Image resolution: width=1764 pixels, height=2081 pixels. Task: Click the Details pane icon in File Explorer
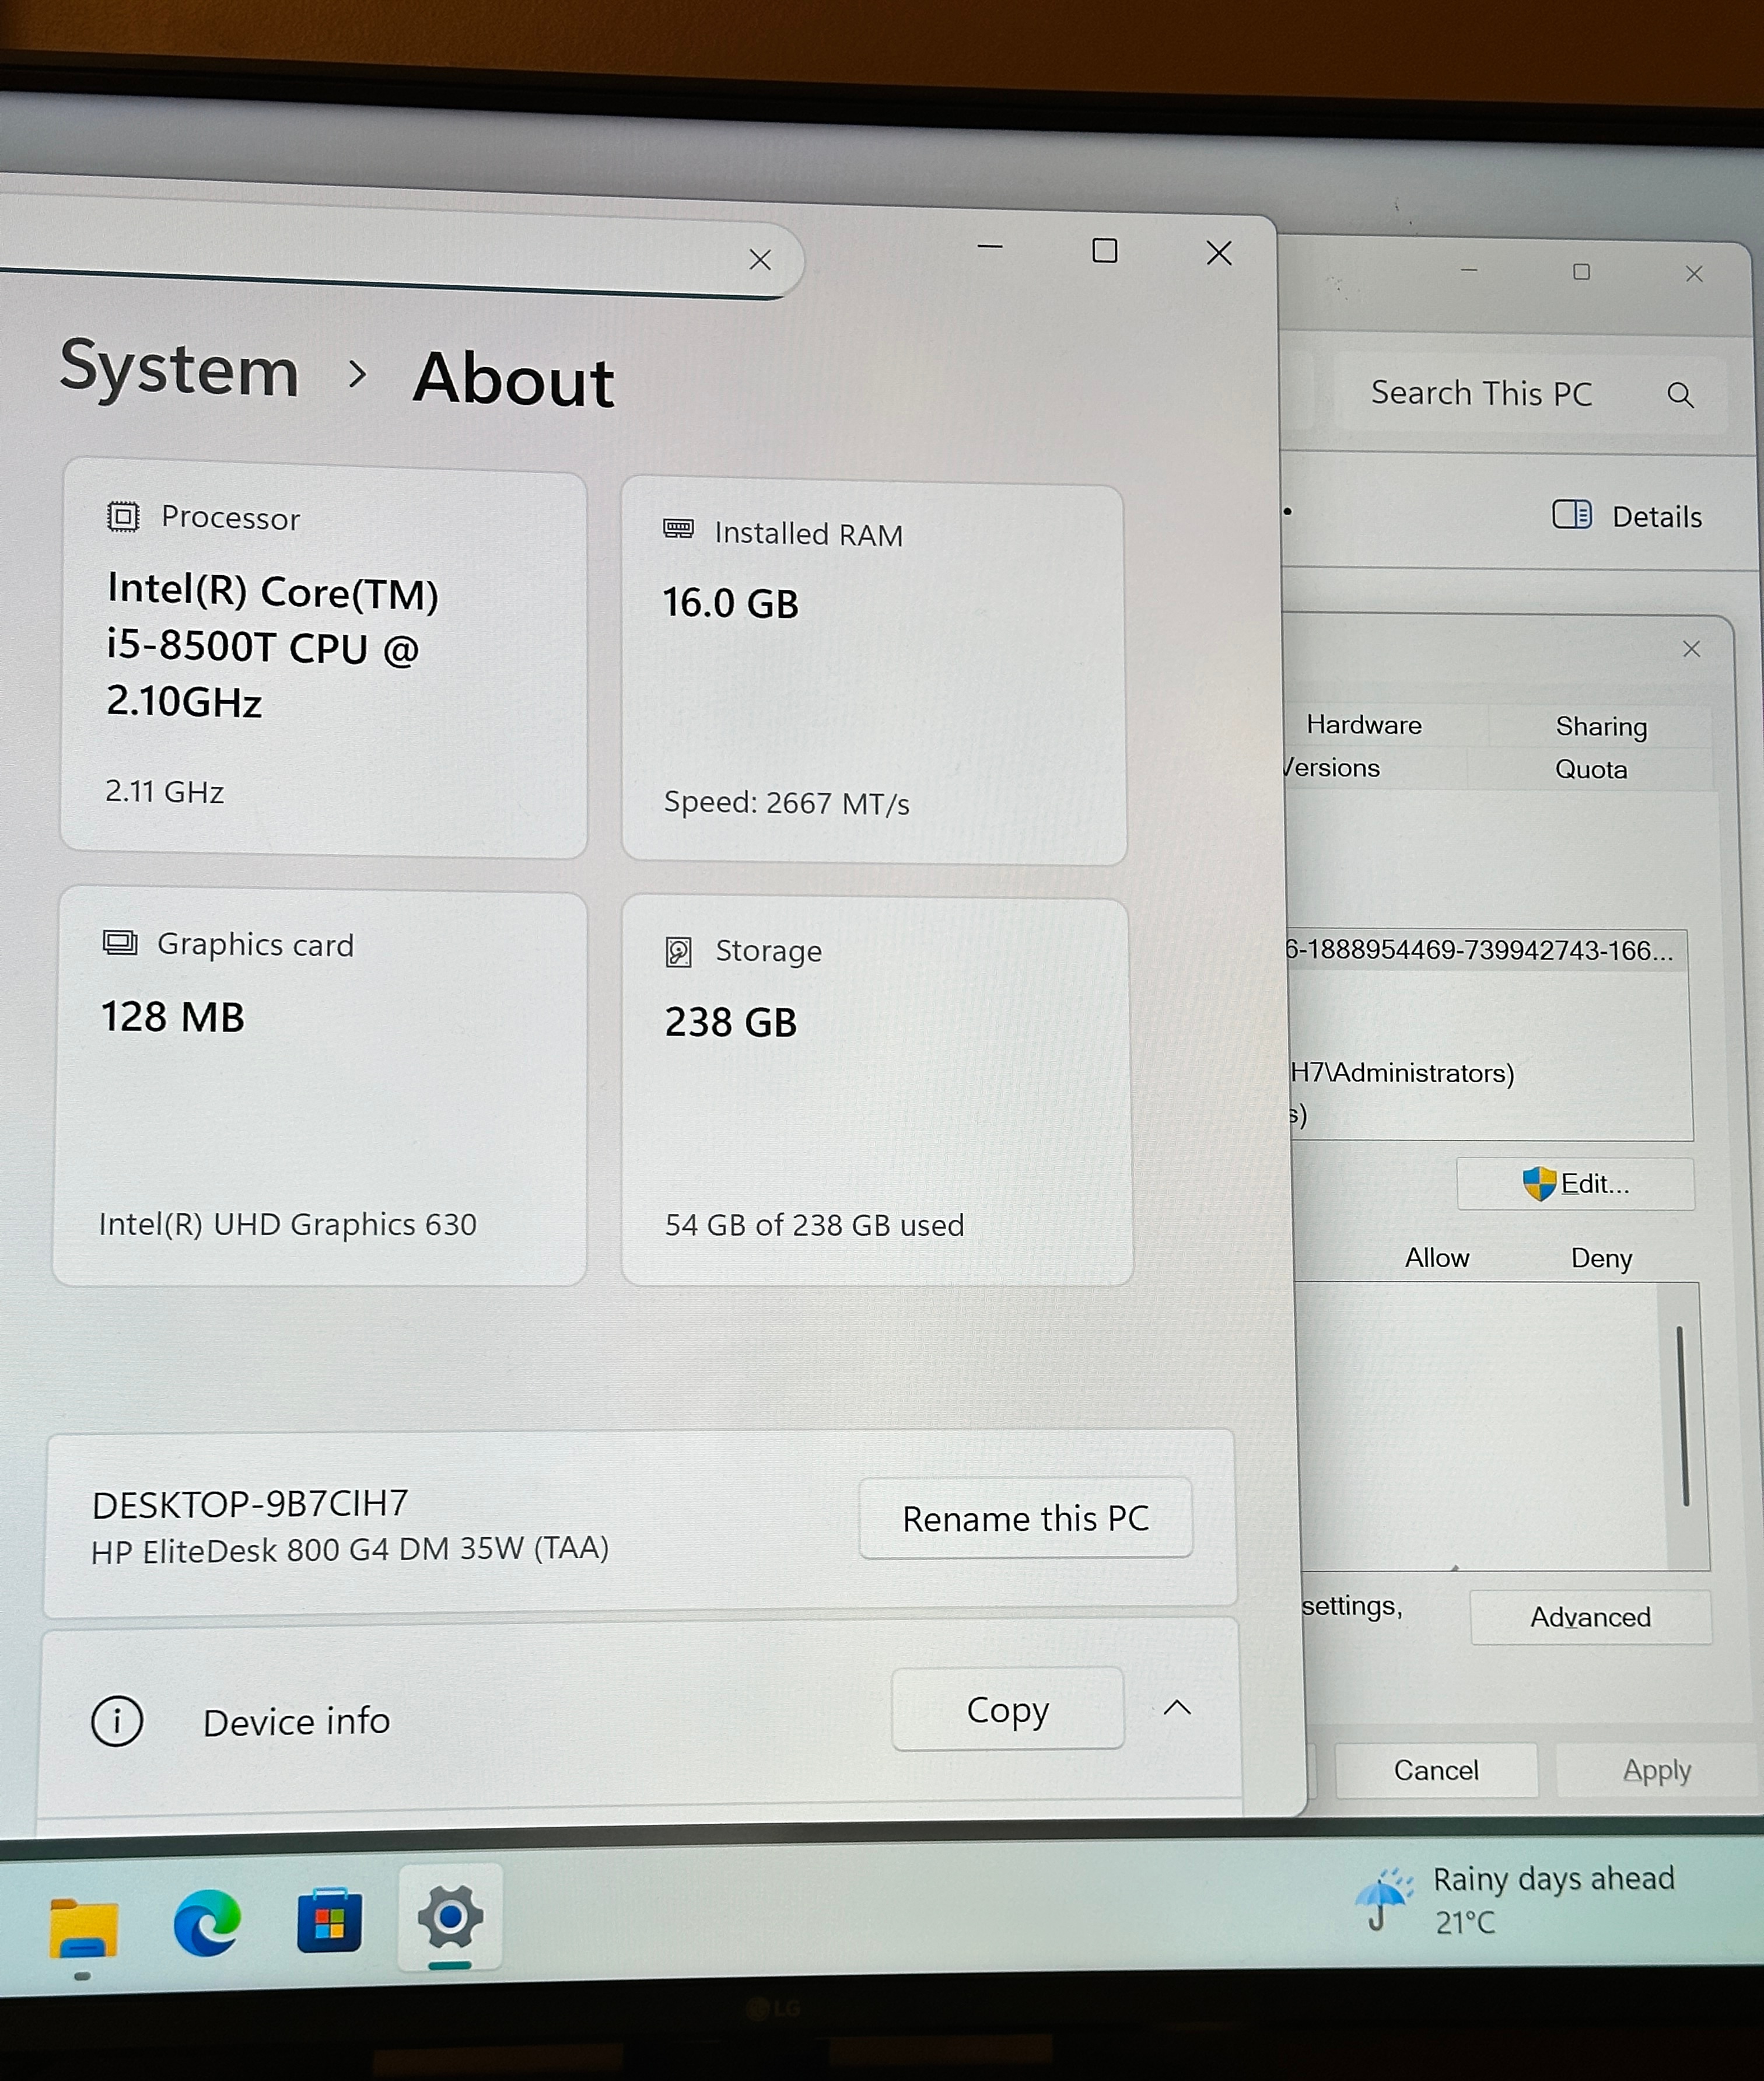pos(1572,514)
